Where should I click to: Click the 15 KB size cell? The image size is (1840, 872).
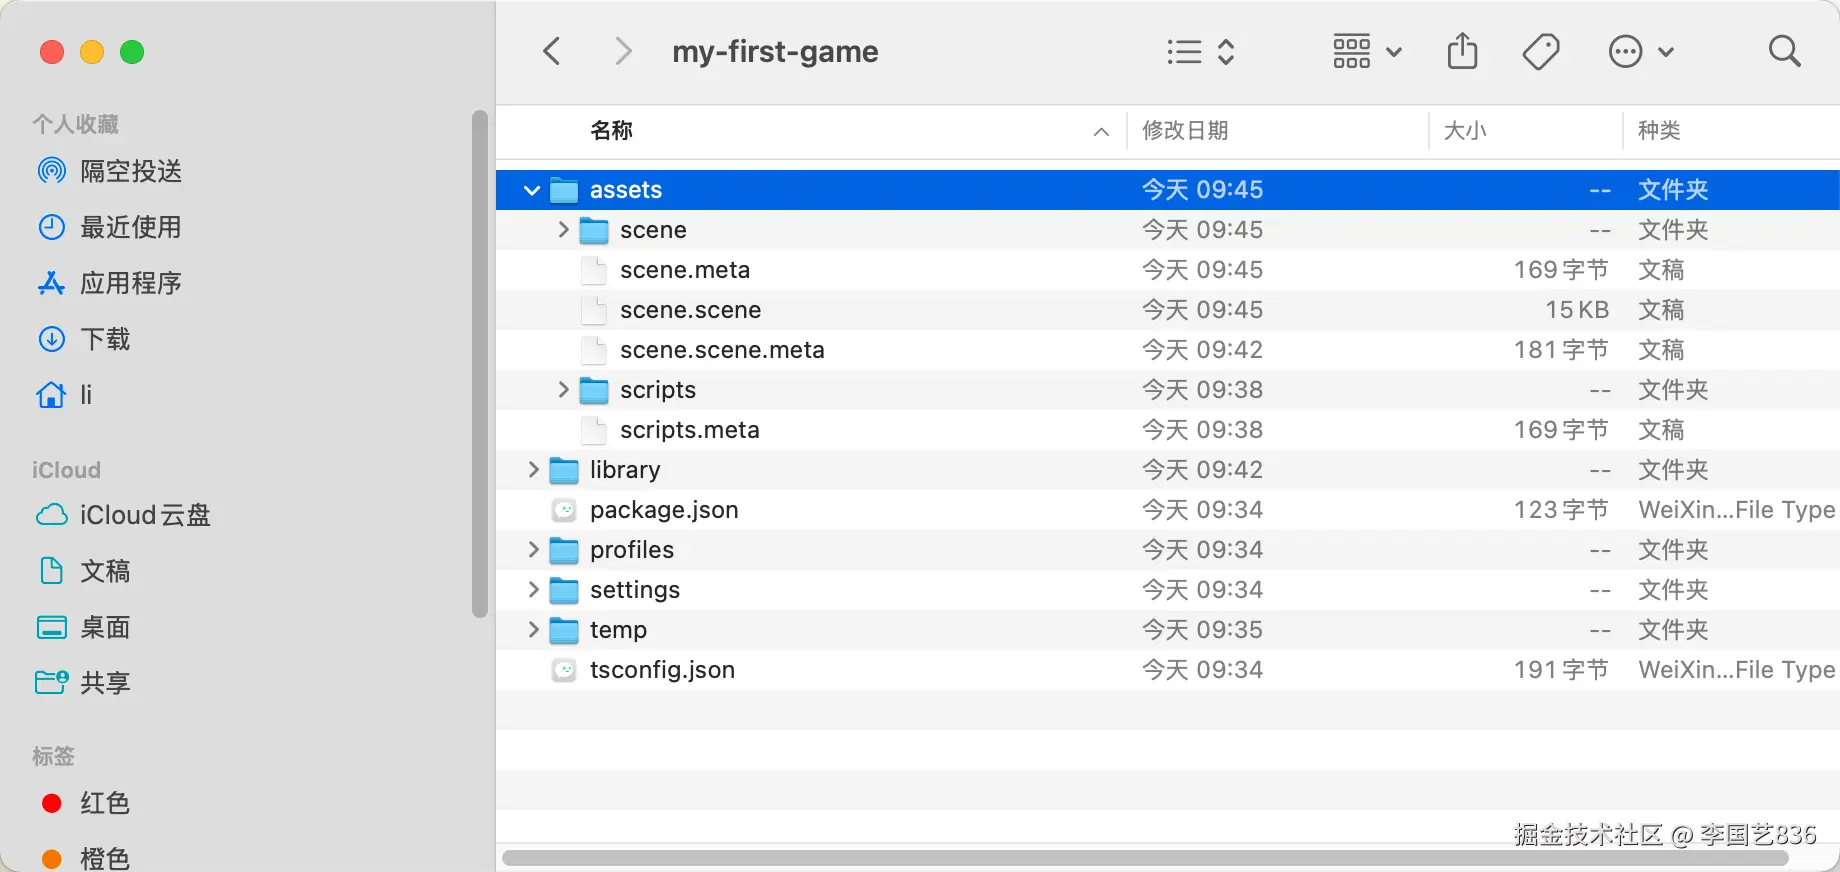coord(1577,310)
